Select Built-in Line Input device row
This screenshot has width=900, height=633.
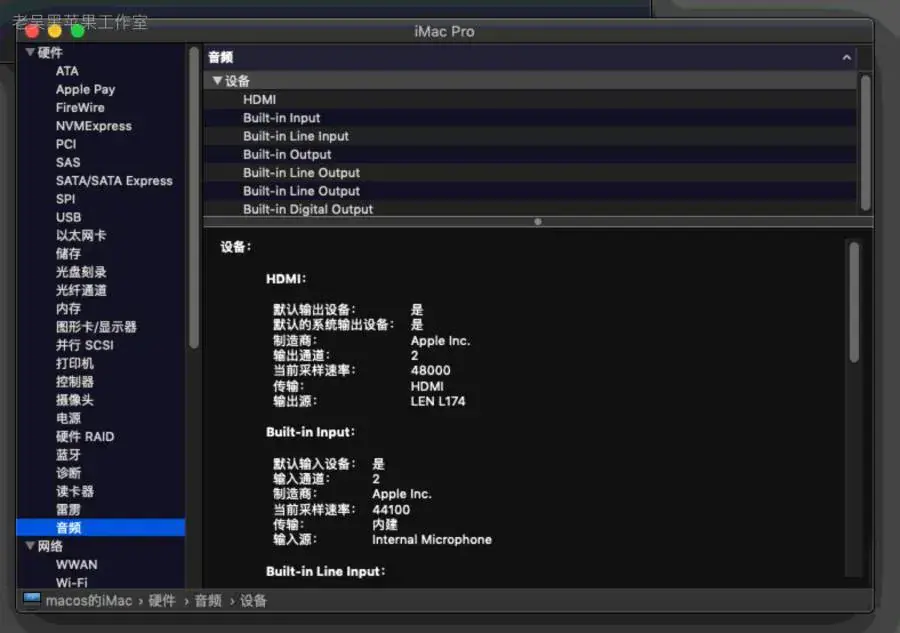[x=530, y=136]
